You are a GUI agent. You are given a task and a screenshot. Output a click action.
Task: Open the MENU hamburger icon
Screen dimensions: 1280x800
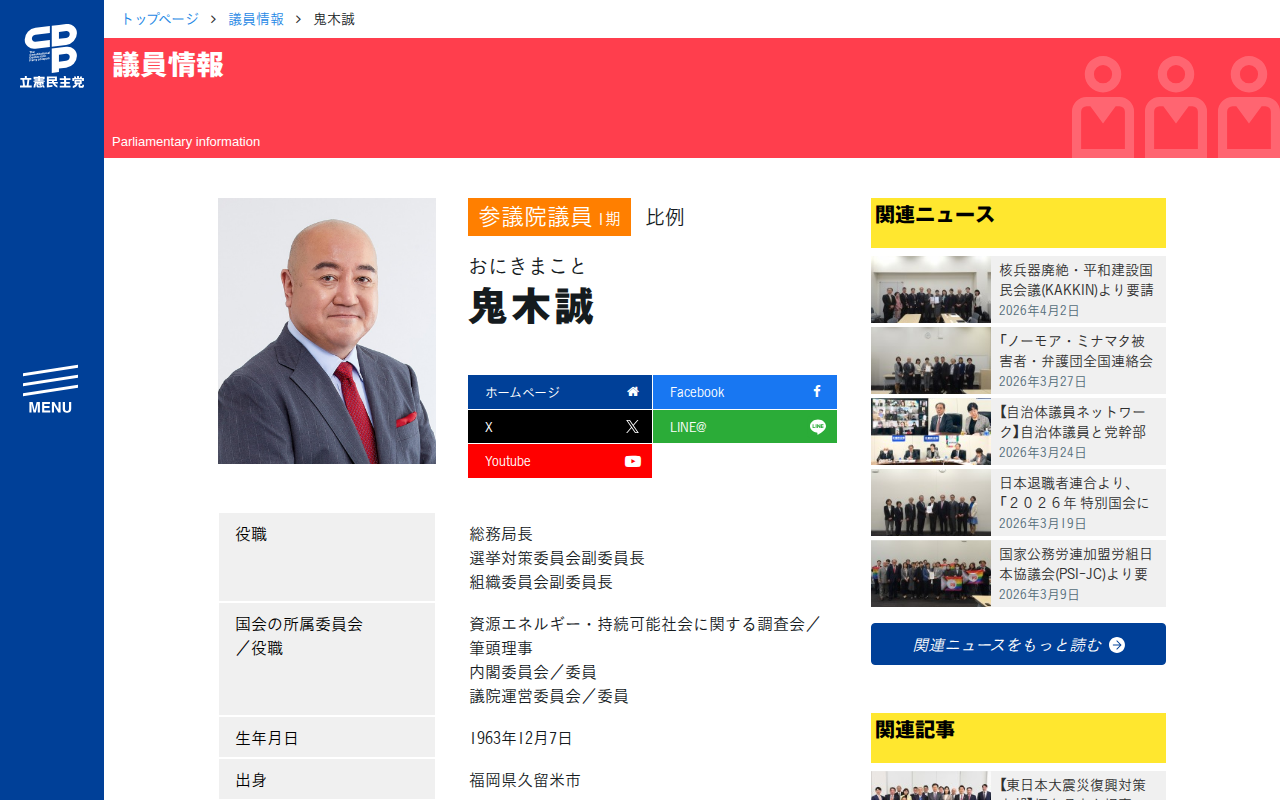50,390
